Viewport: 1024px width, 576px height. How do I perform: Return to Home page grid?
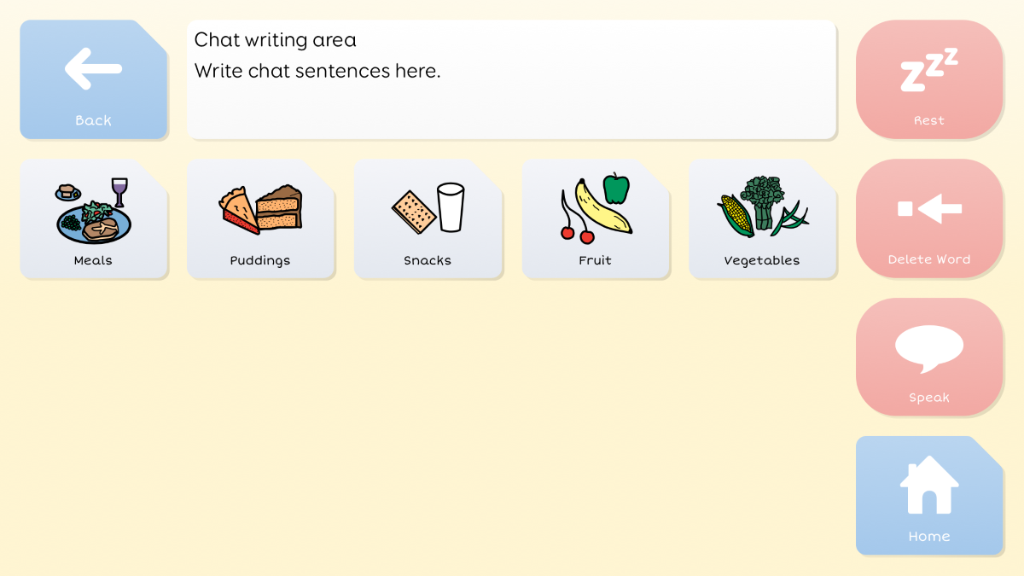(x=929, y=496)
